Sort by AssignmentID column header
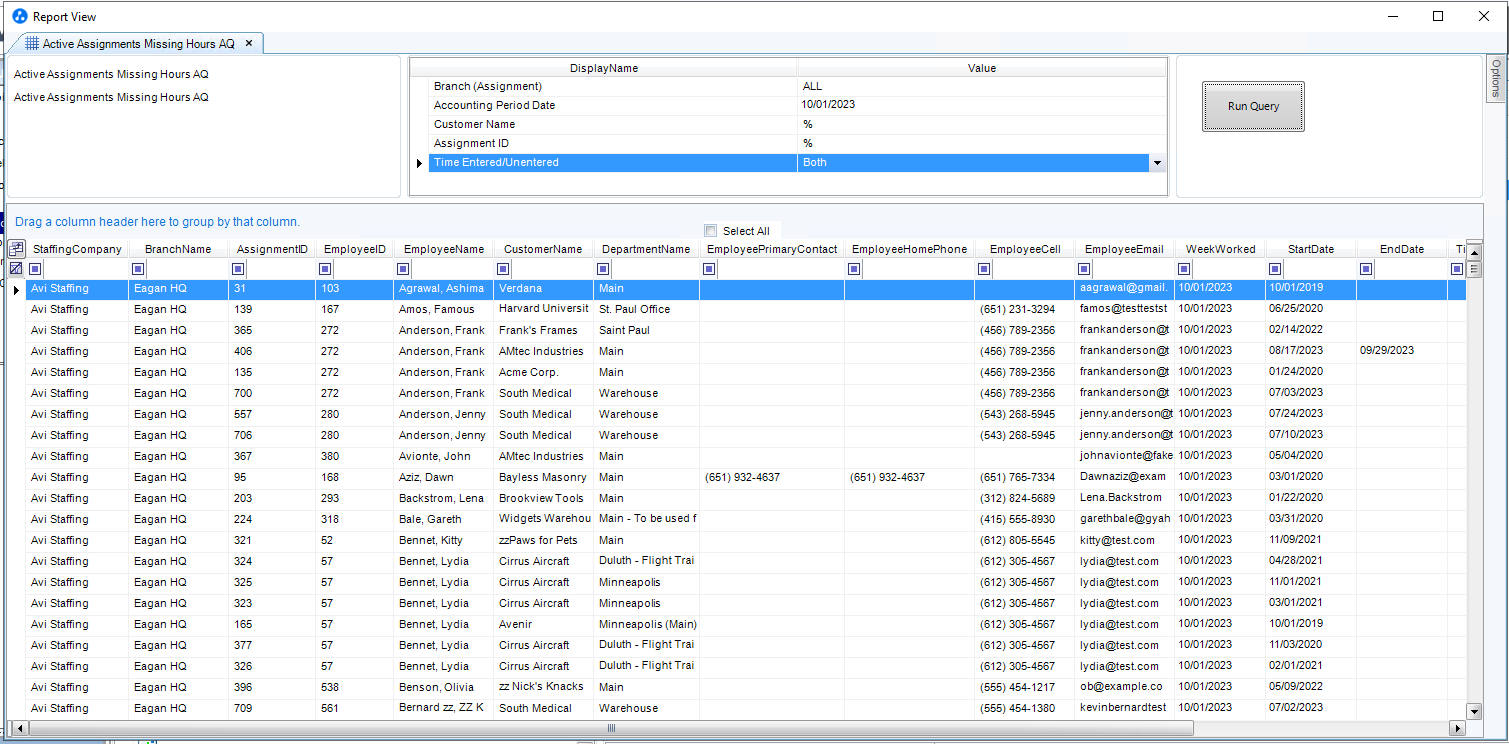Screen dimensions: 1509x744 click(x=272, y=249)
